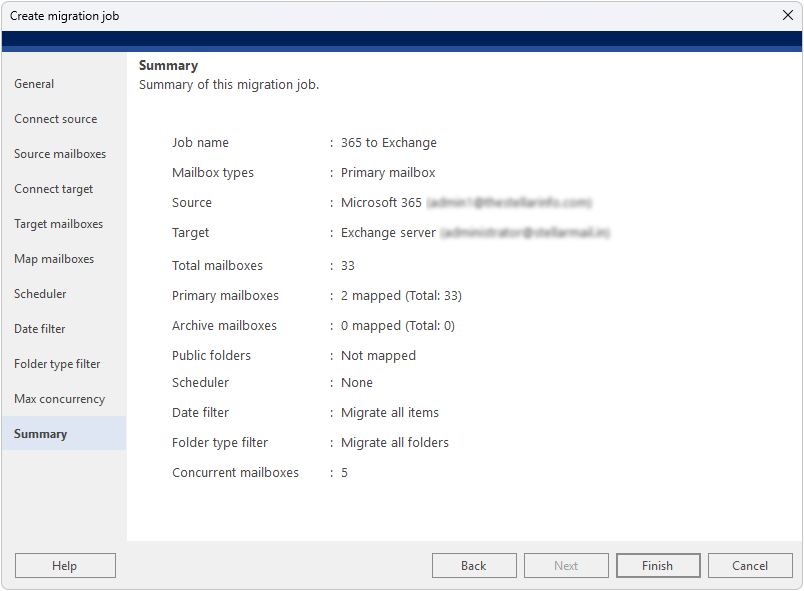Click '2 mapped (Total: 33)' value
Image resolution: width=804 pixels, height=591 pixels.
point(401,296)
